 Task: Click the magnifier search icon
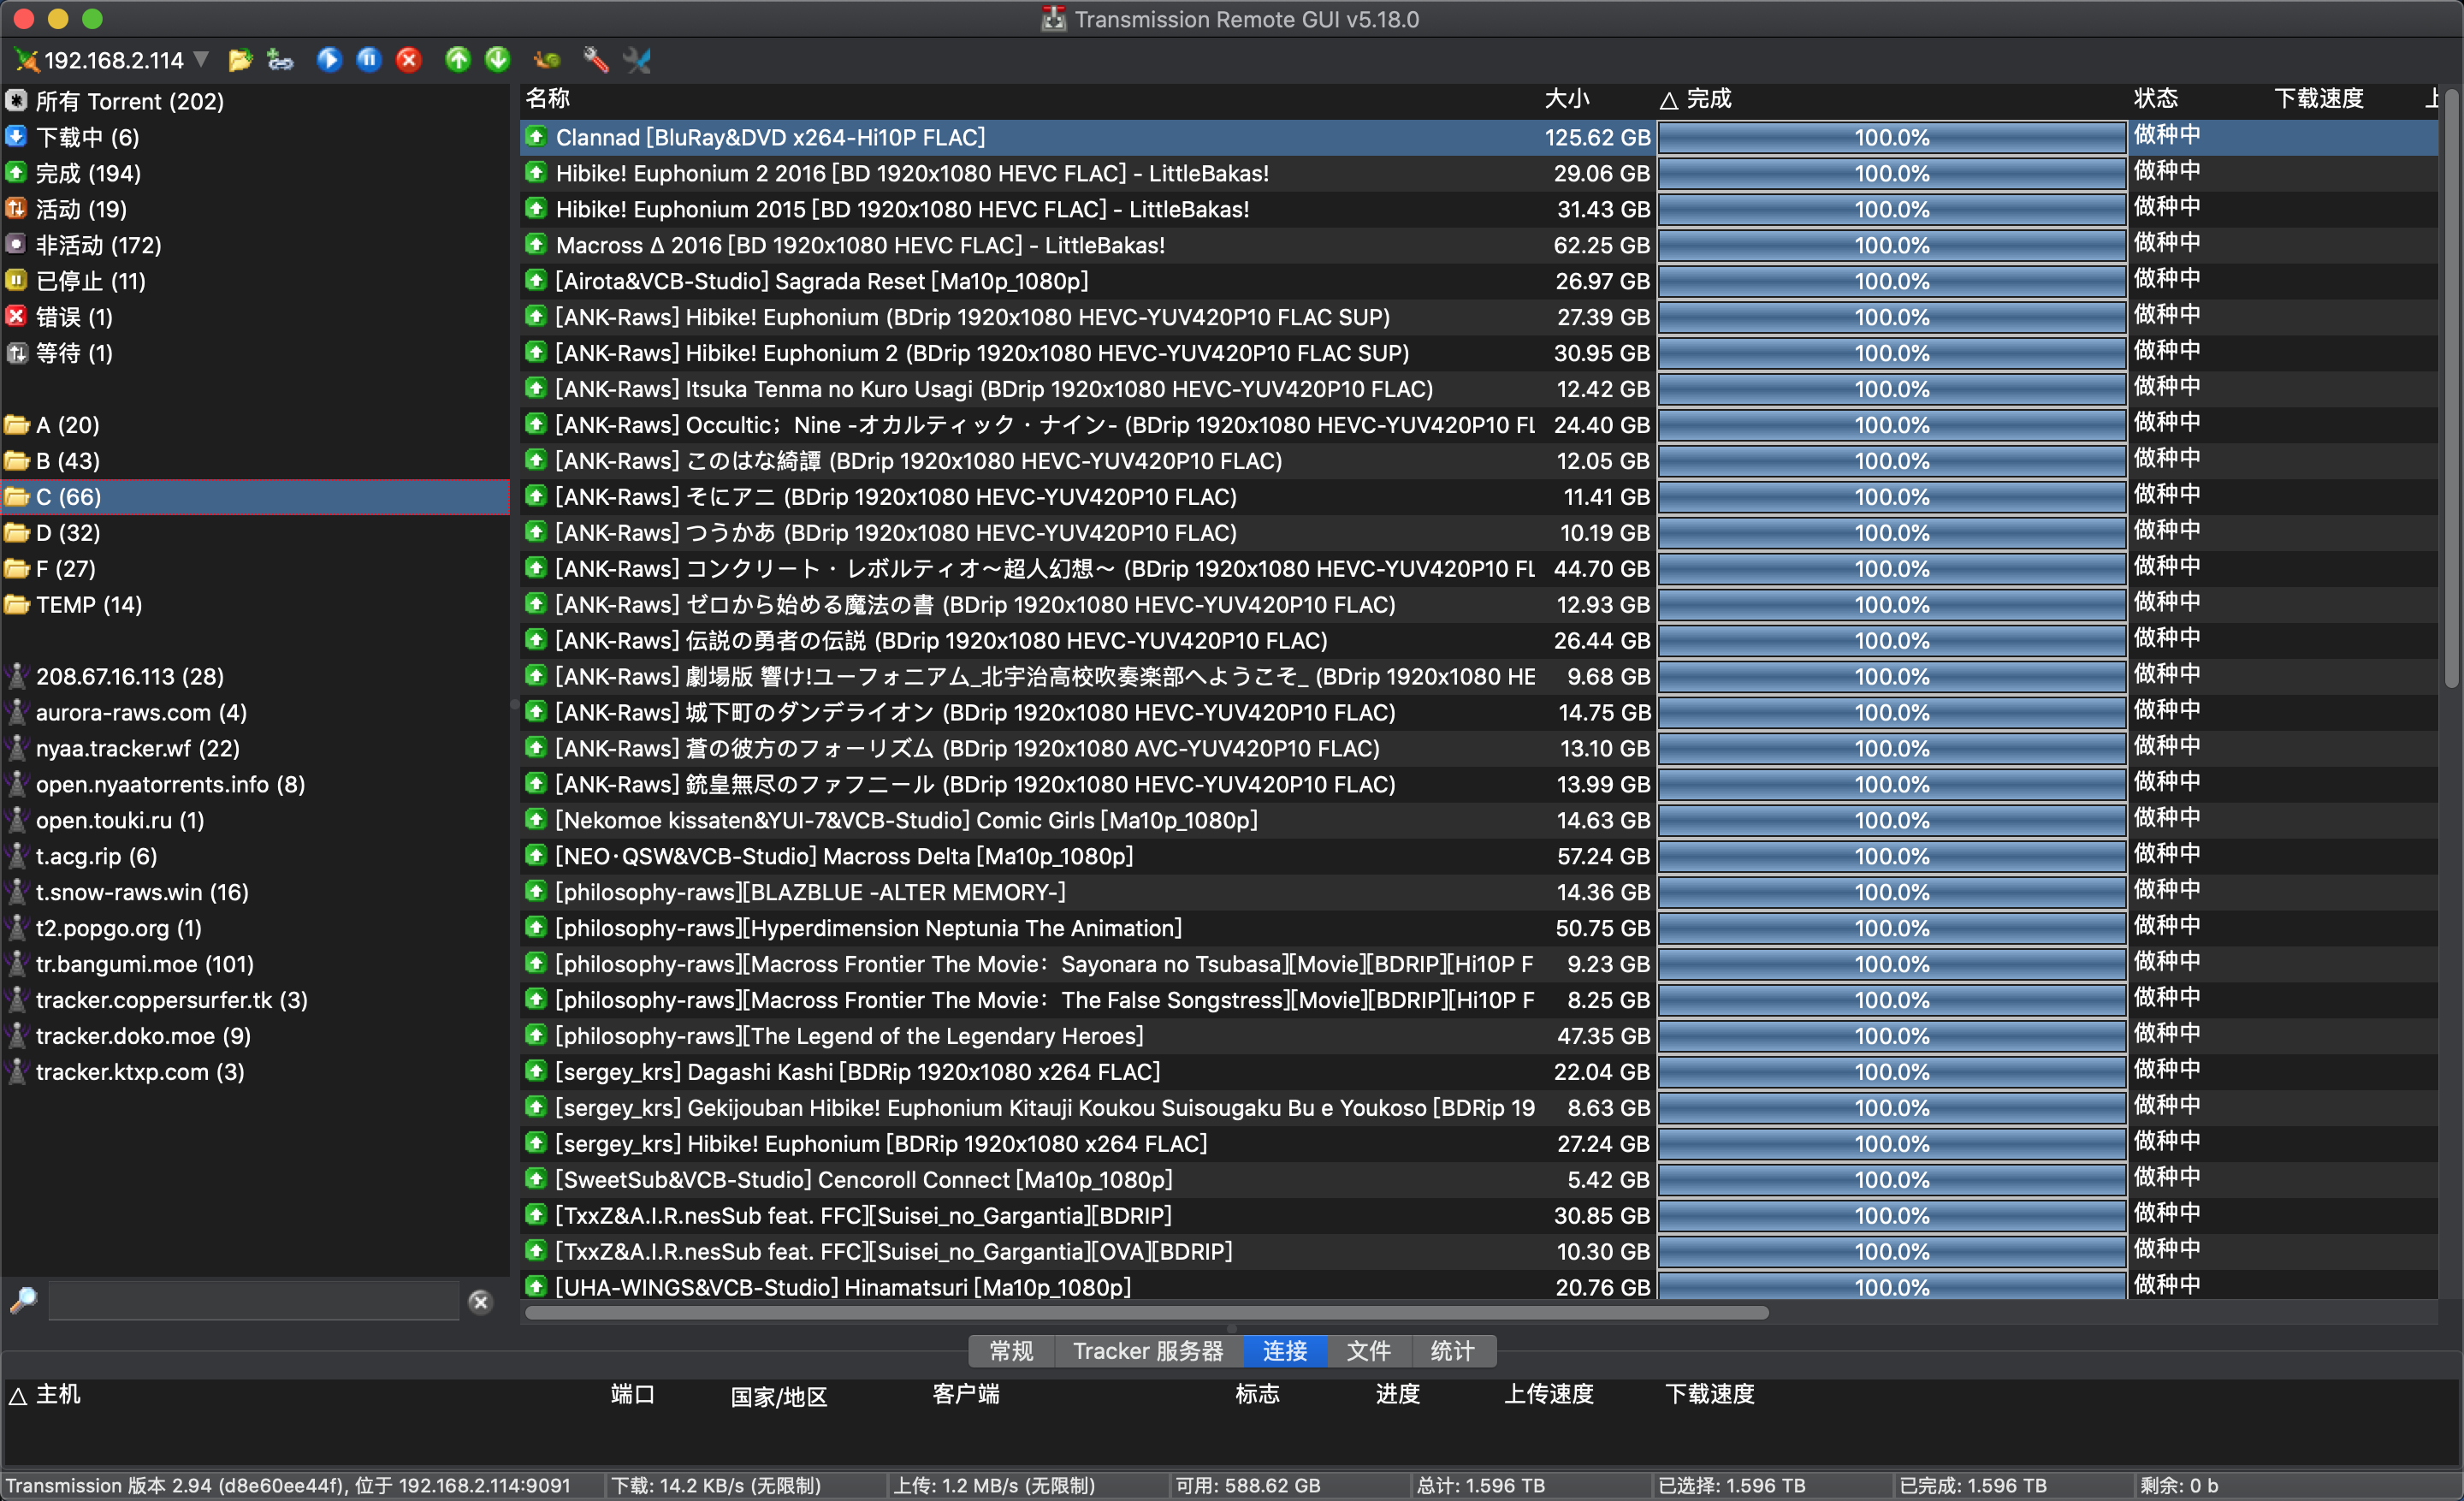coord(23,1300)
